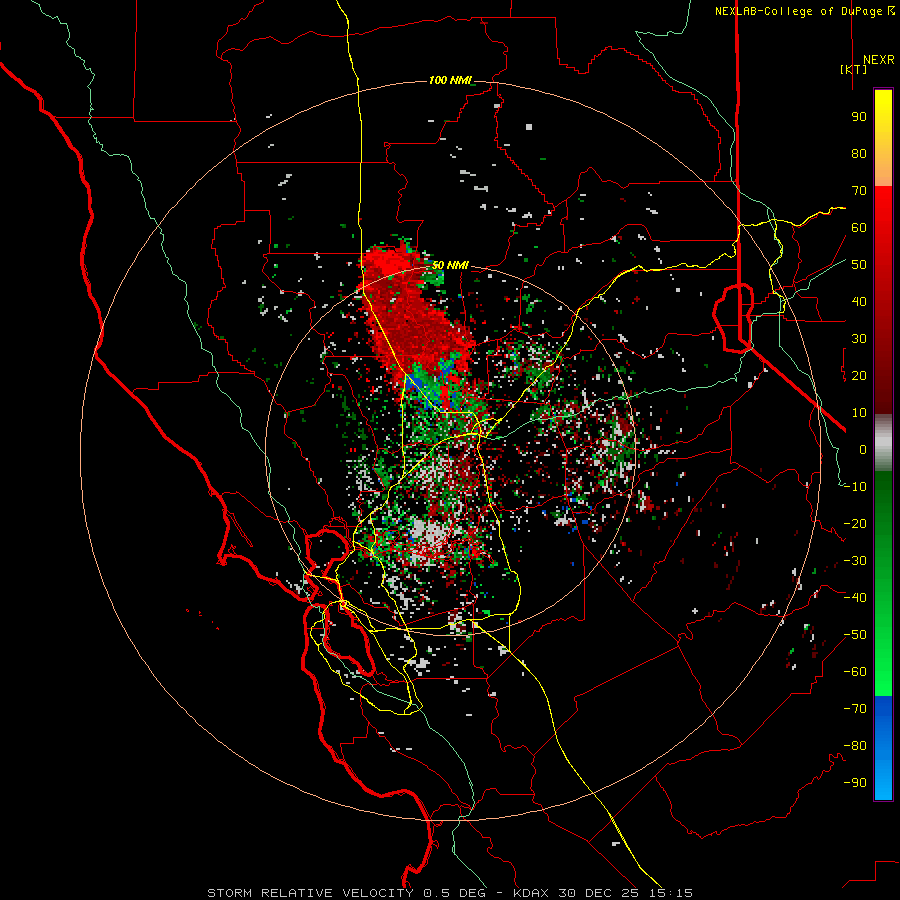Click the gray zero-velocity segment of the color bar
The width and height of the screenshot is (900, 900).
pyautogui.click(x=883, y=443)
